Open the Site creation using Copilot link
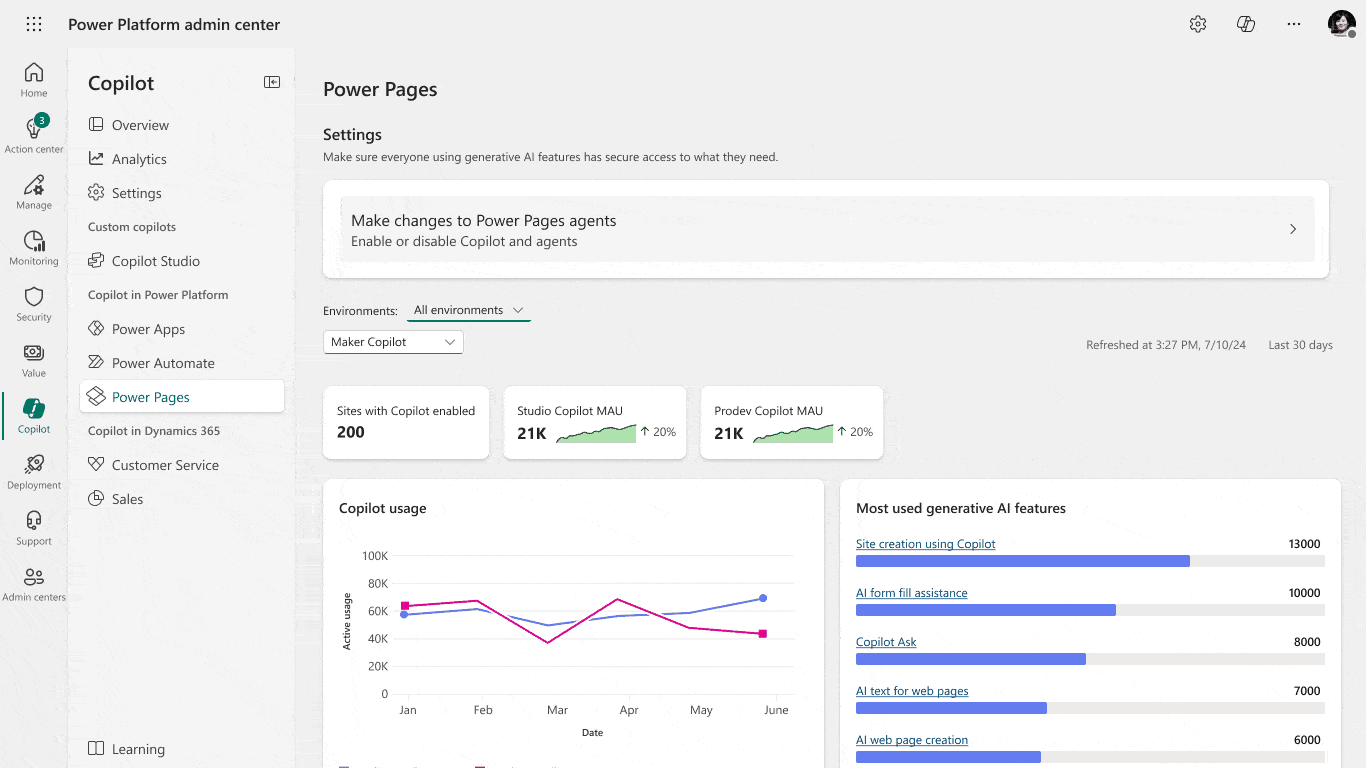Image resolution: width=1366 pixels, height=768 pixels. click(x=925, y=544)
